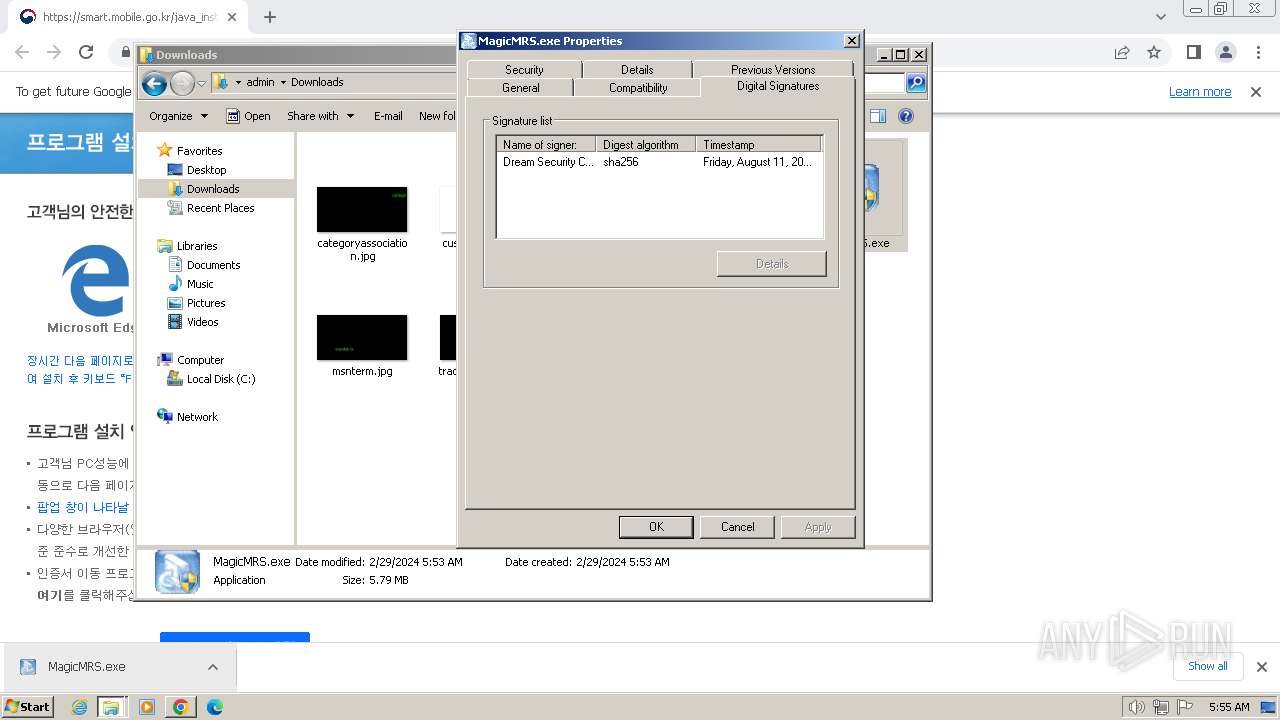1280x720 pixels.
Task: Open the Previous Versions tab
Action: [773, 69]
